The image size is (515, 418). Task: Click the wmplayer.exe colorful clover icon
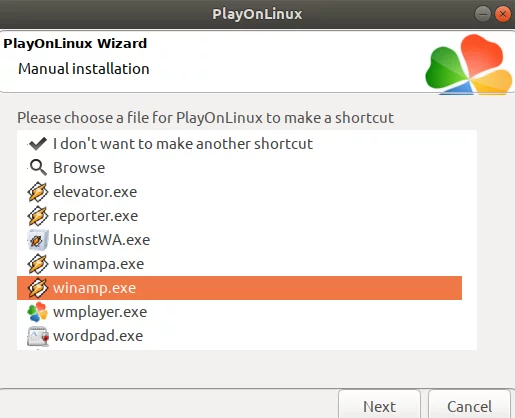pyautogui.click(x=38, y=312)
